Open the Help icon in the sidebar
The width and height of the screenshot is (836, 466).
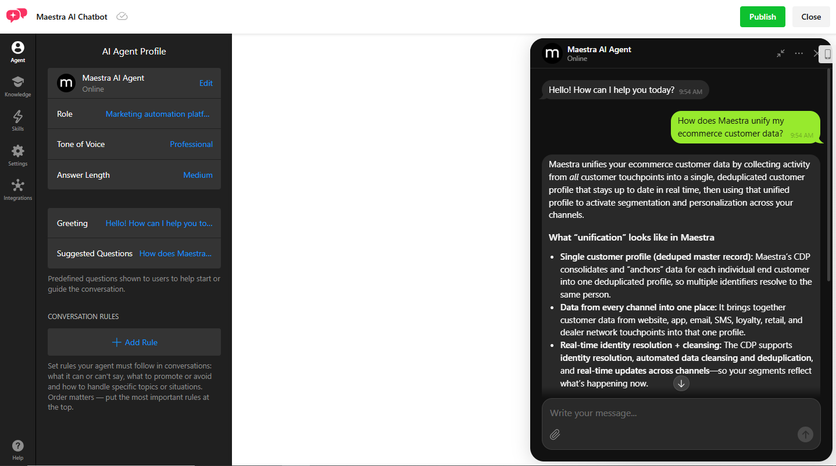pos(18,449)
